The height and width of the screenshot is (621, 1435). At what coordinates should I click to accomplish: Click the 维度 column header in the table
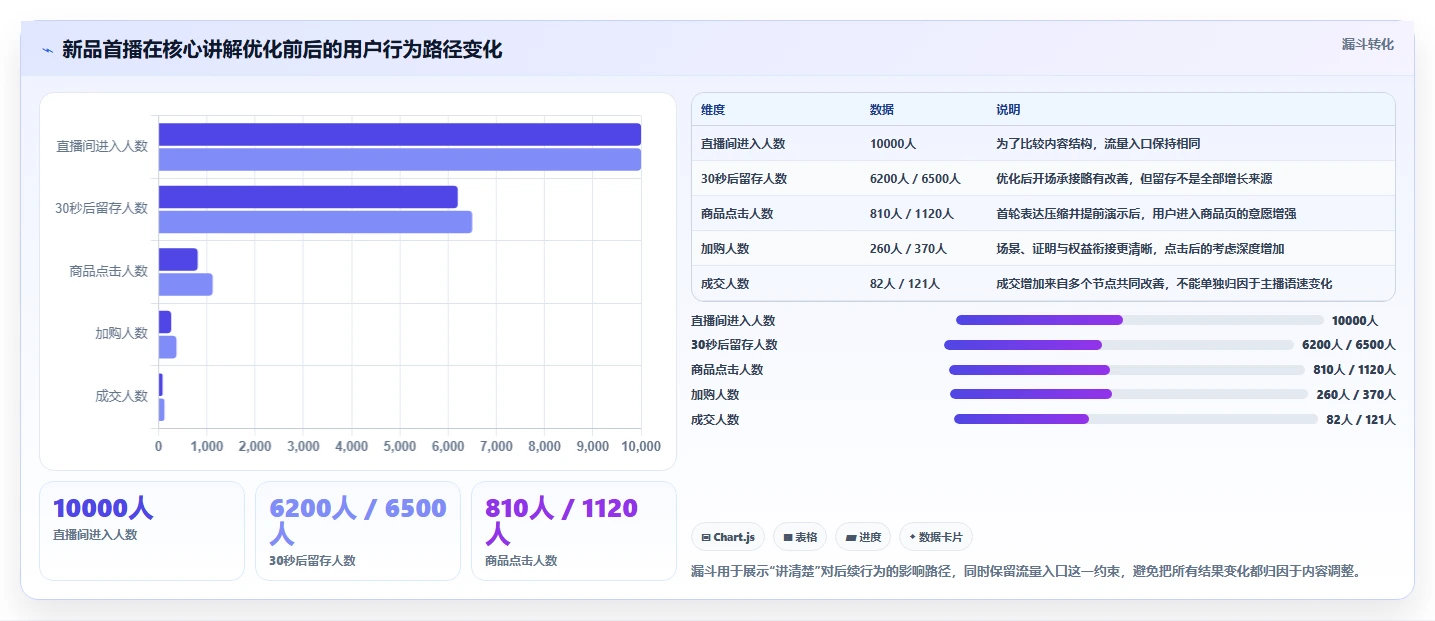tap(713, 110)
